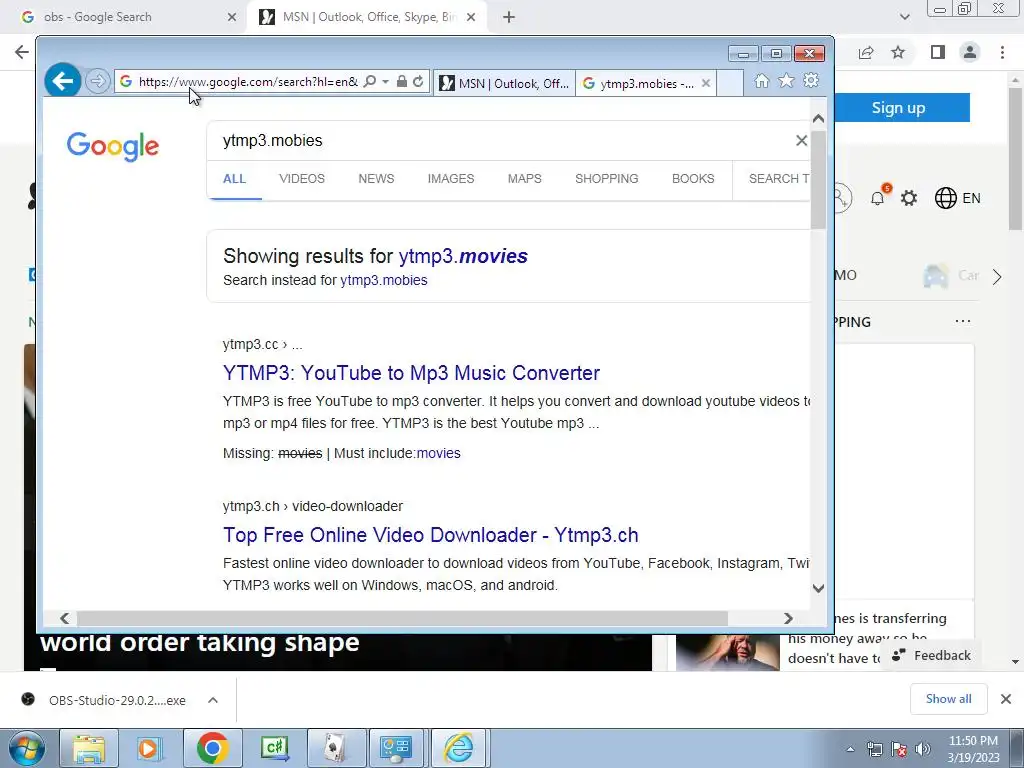Click the security lock icon in IE address bar
This screenshot has width=1024, height=768.
pyautogui.click(x=402, y=82)
